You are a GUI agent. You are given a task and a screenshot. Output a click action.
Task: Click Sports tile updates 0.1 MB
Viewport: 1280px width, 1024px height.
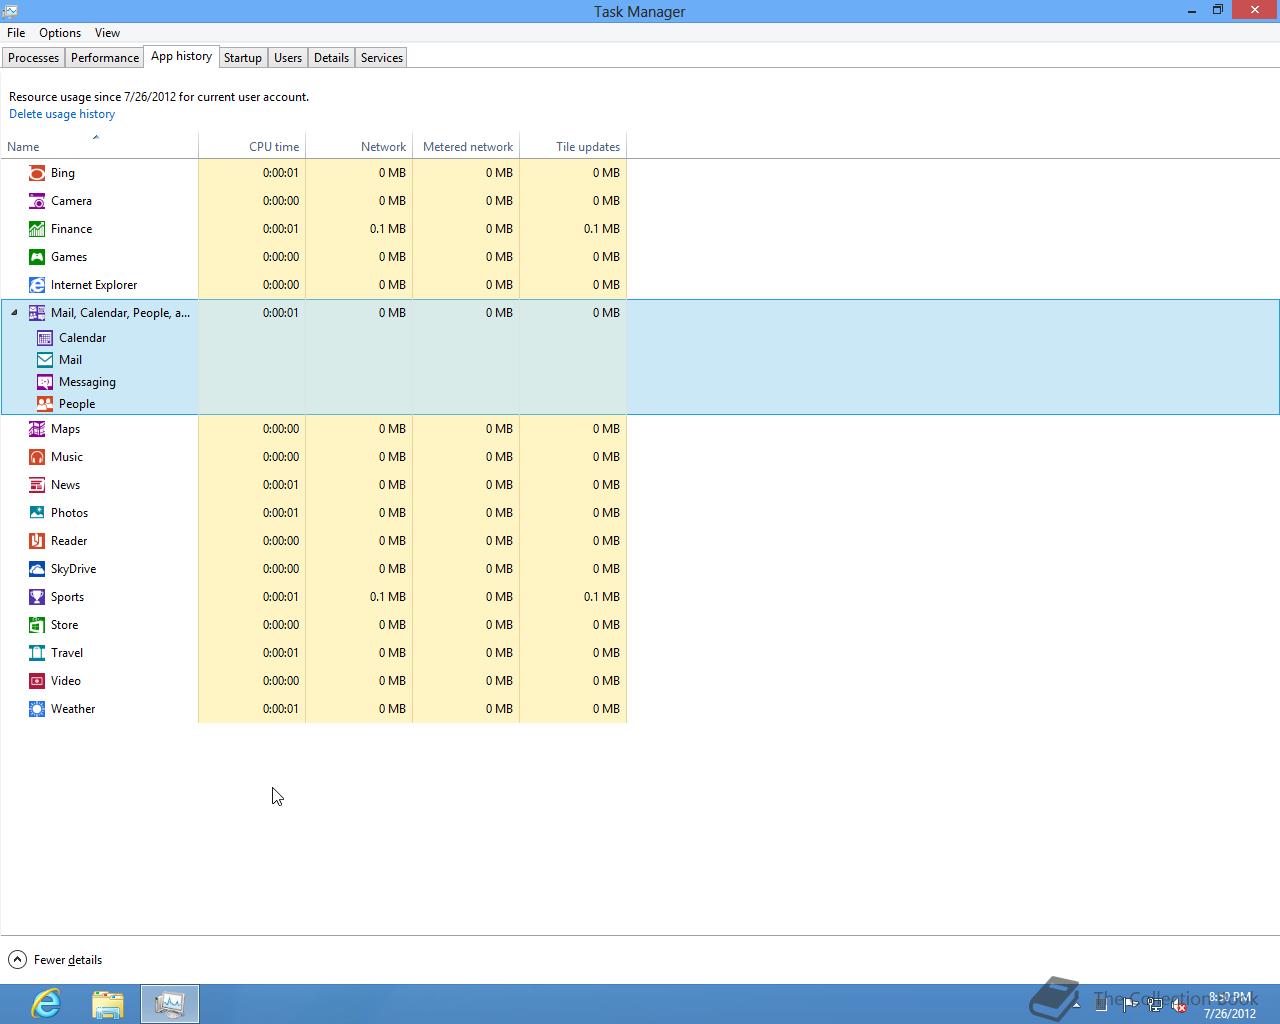click(602, 597)
